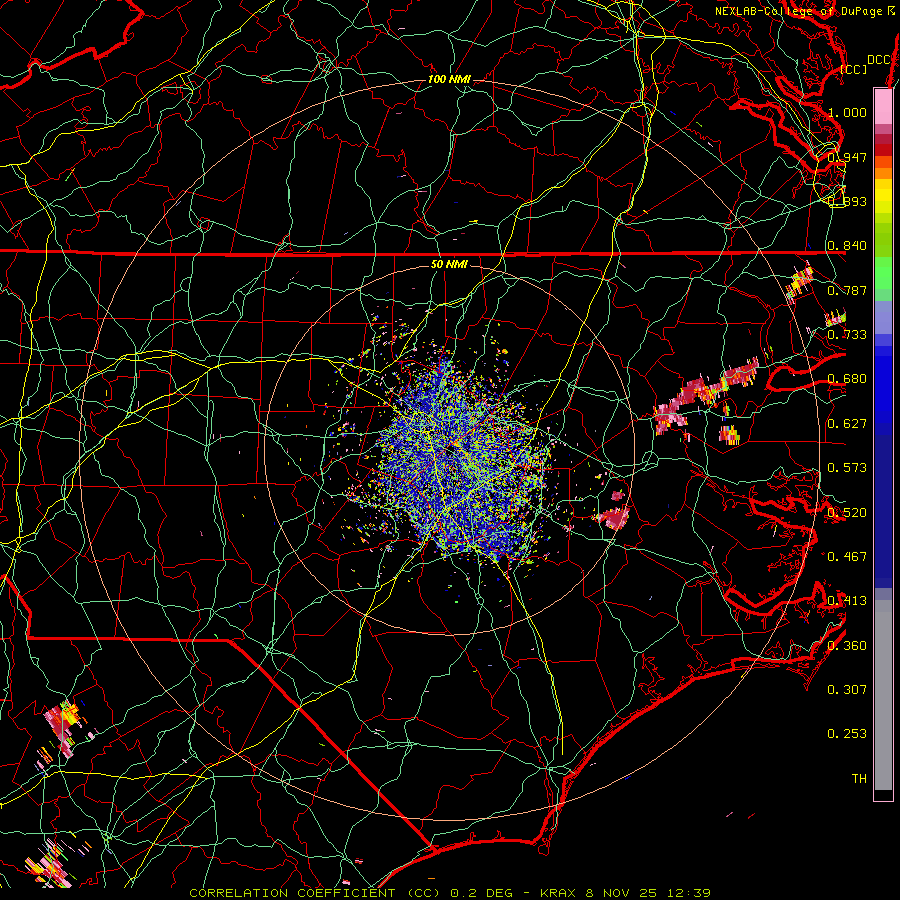Pick the red swatch beside 0.947

coord(883,150)
